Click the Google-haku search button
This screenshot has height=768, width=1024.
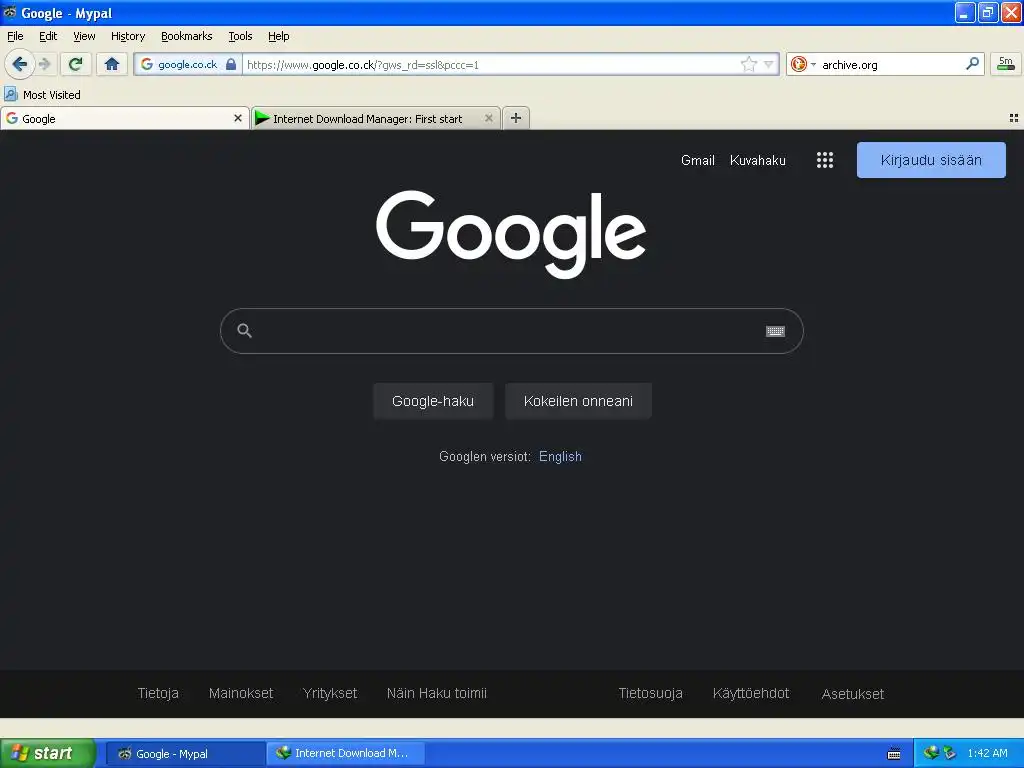(x=433, y=401)
